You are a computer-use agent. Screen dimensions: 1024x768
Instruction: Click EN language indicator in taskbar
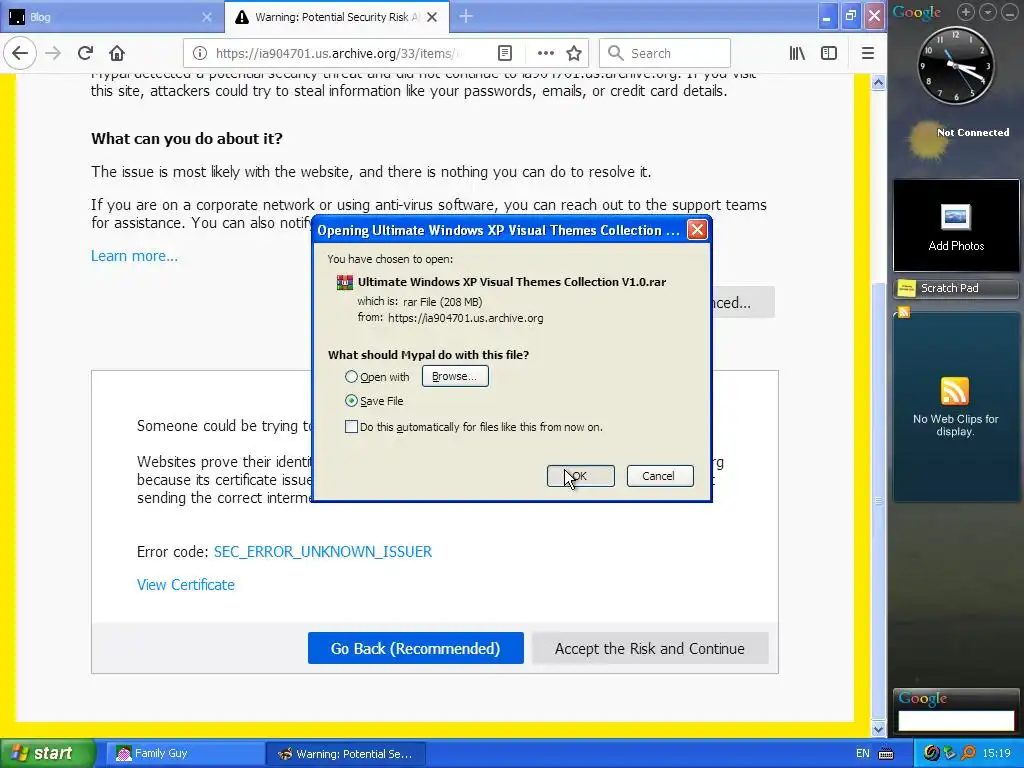point(863,754)
